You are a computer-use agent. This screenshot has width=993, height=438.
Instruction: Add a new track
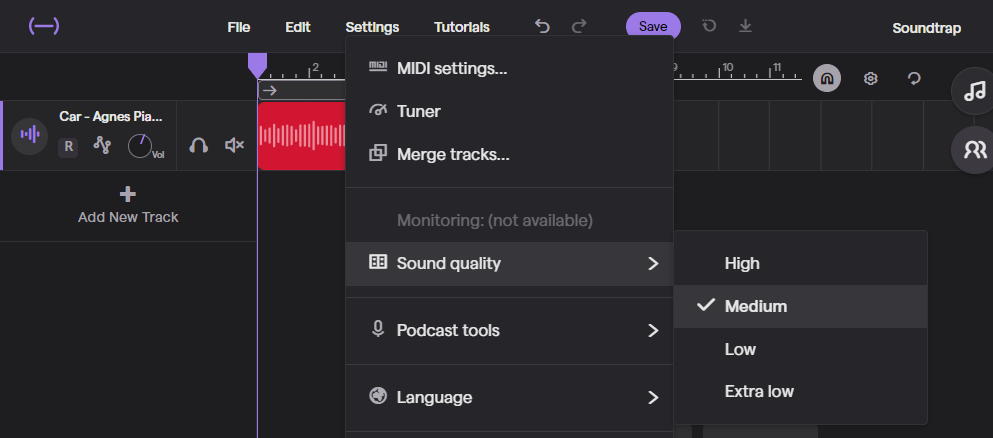[128, 206]
